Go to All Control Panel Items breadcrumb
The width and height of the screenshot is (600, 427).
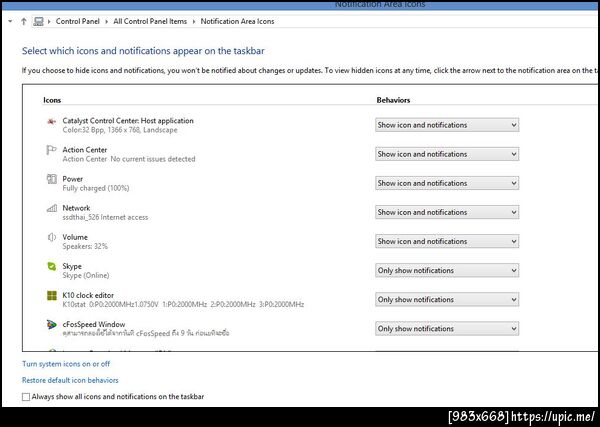coord(150,21)
